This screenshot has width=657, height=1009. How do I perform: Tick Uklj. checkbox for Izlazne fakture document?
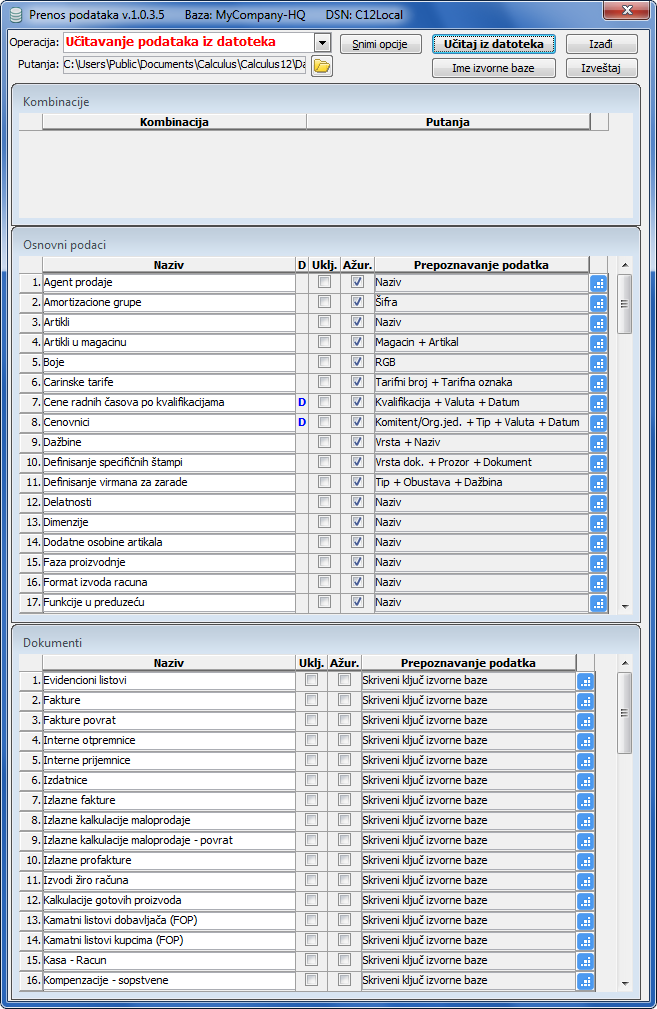pyautogui.click(x=311, y=800)
